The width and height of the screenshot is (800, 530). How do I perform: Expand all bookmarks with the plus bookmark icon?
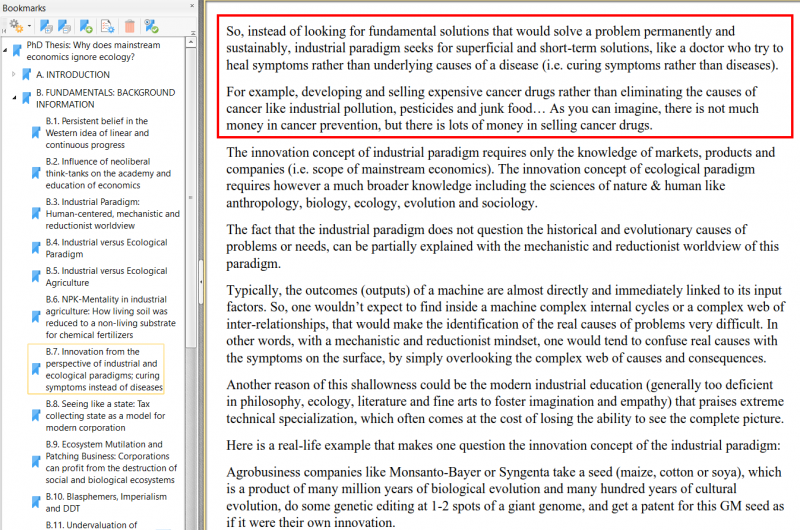tap(46, 26)
